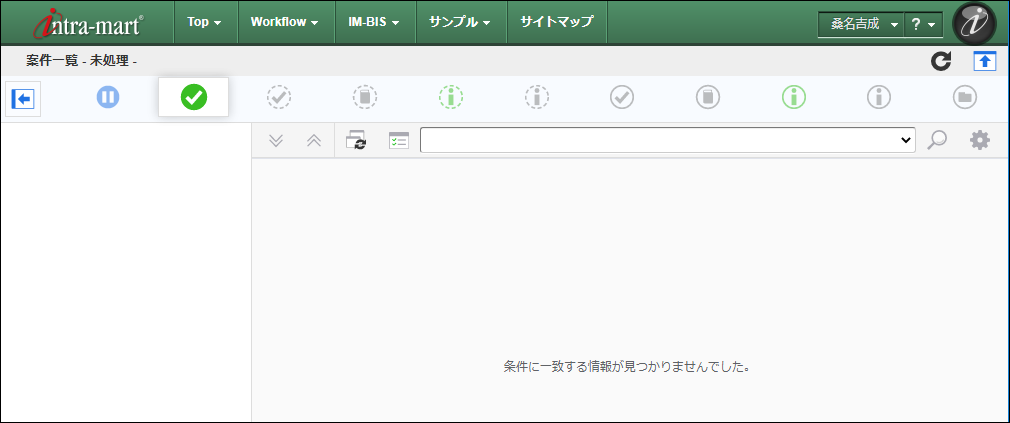Click the black reload arrow icon

[941, 62]
